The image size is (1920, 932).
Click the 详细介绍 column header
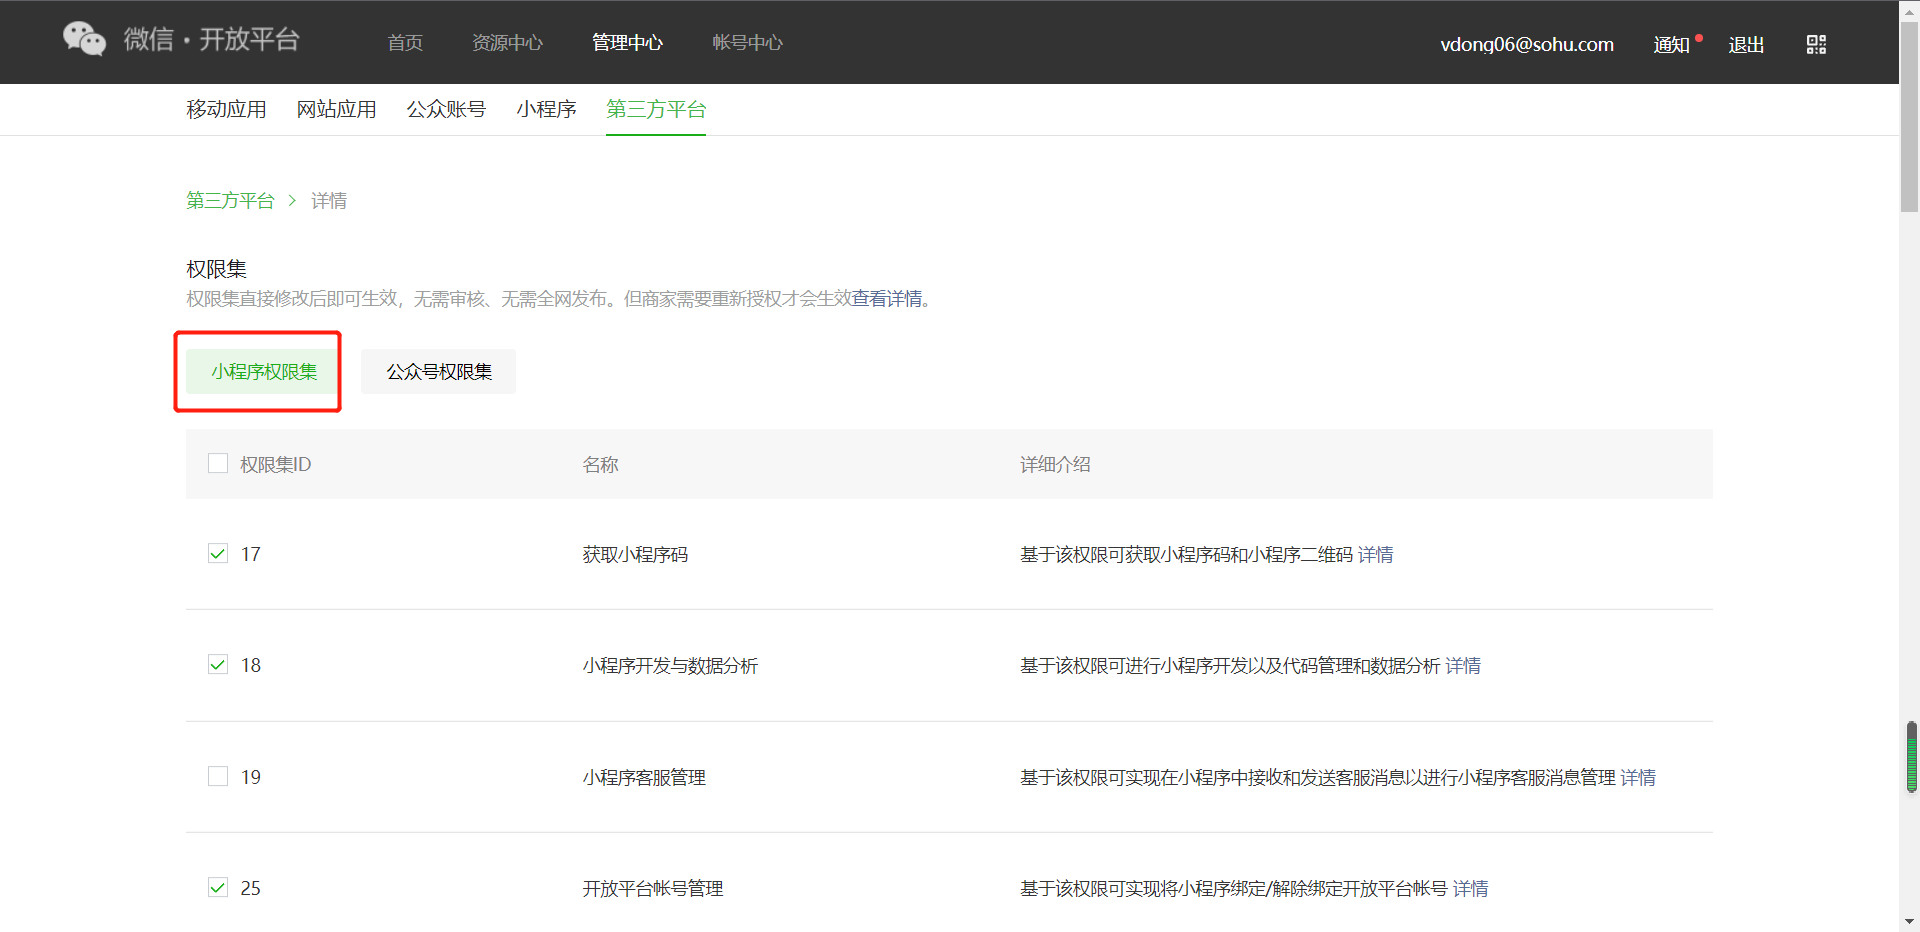1055,464
